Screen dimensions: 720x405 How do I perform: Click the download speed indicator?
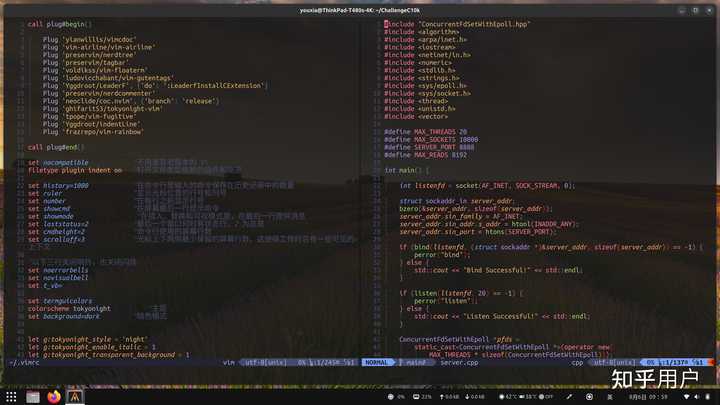475,397
